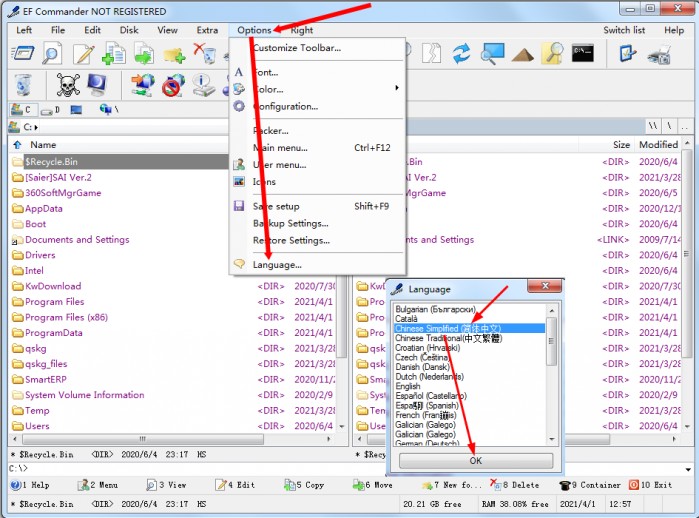Select Program Files (x86) folder in left panel

(x=66, y=317)
